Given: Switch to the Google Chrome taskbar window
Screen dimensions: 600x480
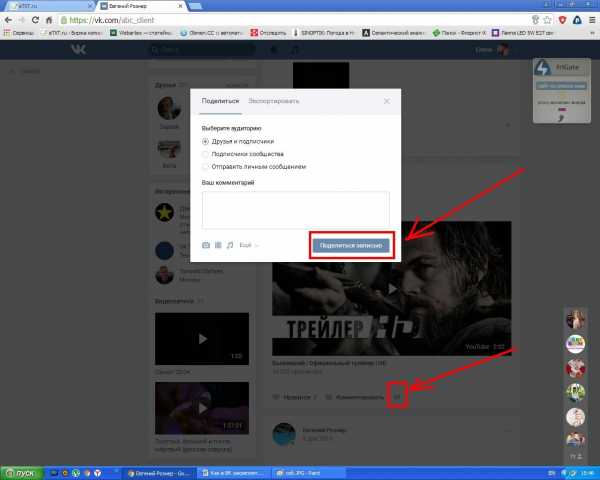Looking at the screenshot, I should (x=160, y=473).
